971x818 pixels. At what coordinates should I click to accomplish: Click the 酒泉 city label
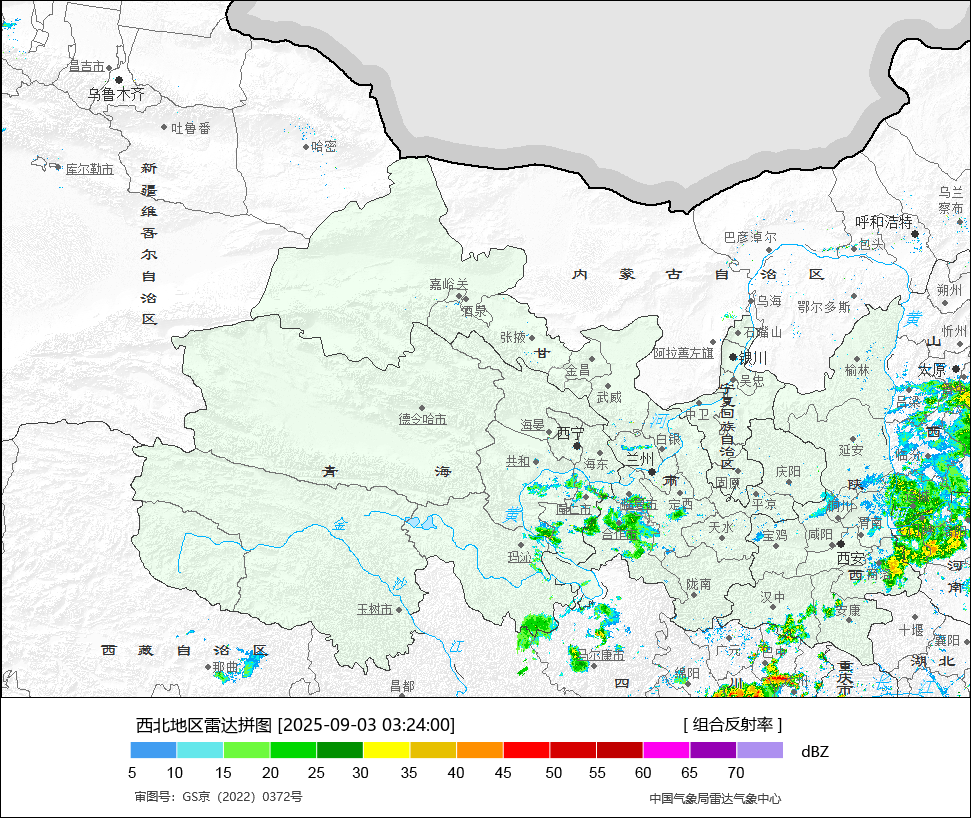click(x=475, y=310)
